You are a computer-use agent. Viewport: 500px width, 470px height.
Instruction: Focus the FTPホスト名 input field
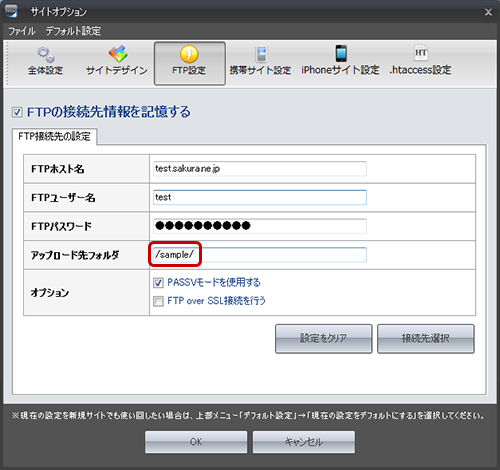coord(260,169)
